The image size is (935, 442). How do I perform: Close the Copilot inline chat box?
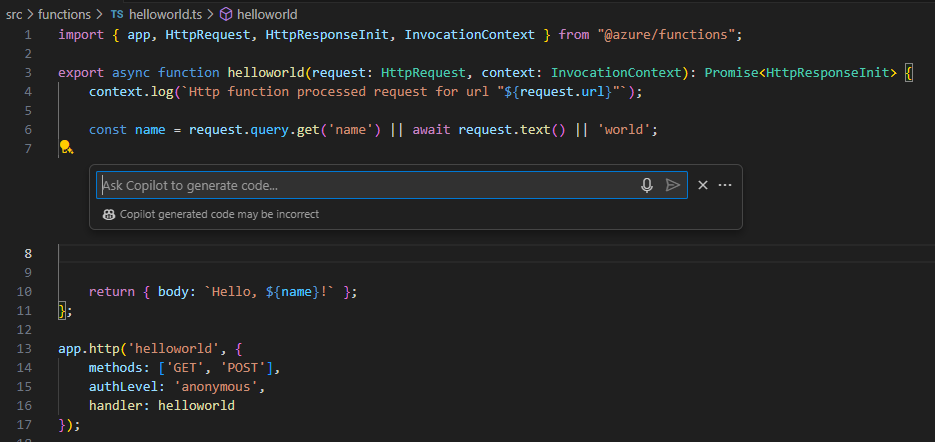(703, 185)
